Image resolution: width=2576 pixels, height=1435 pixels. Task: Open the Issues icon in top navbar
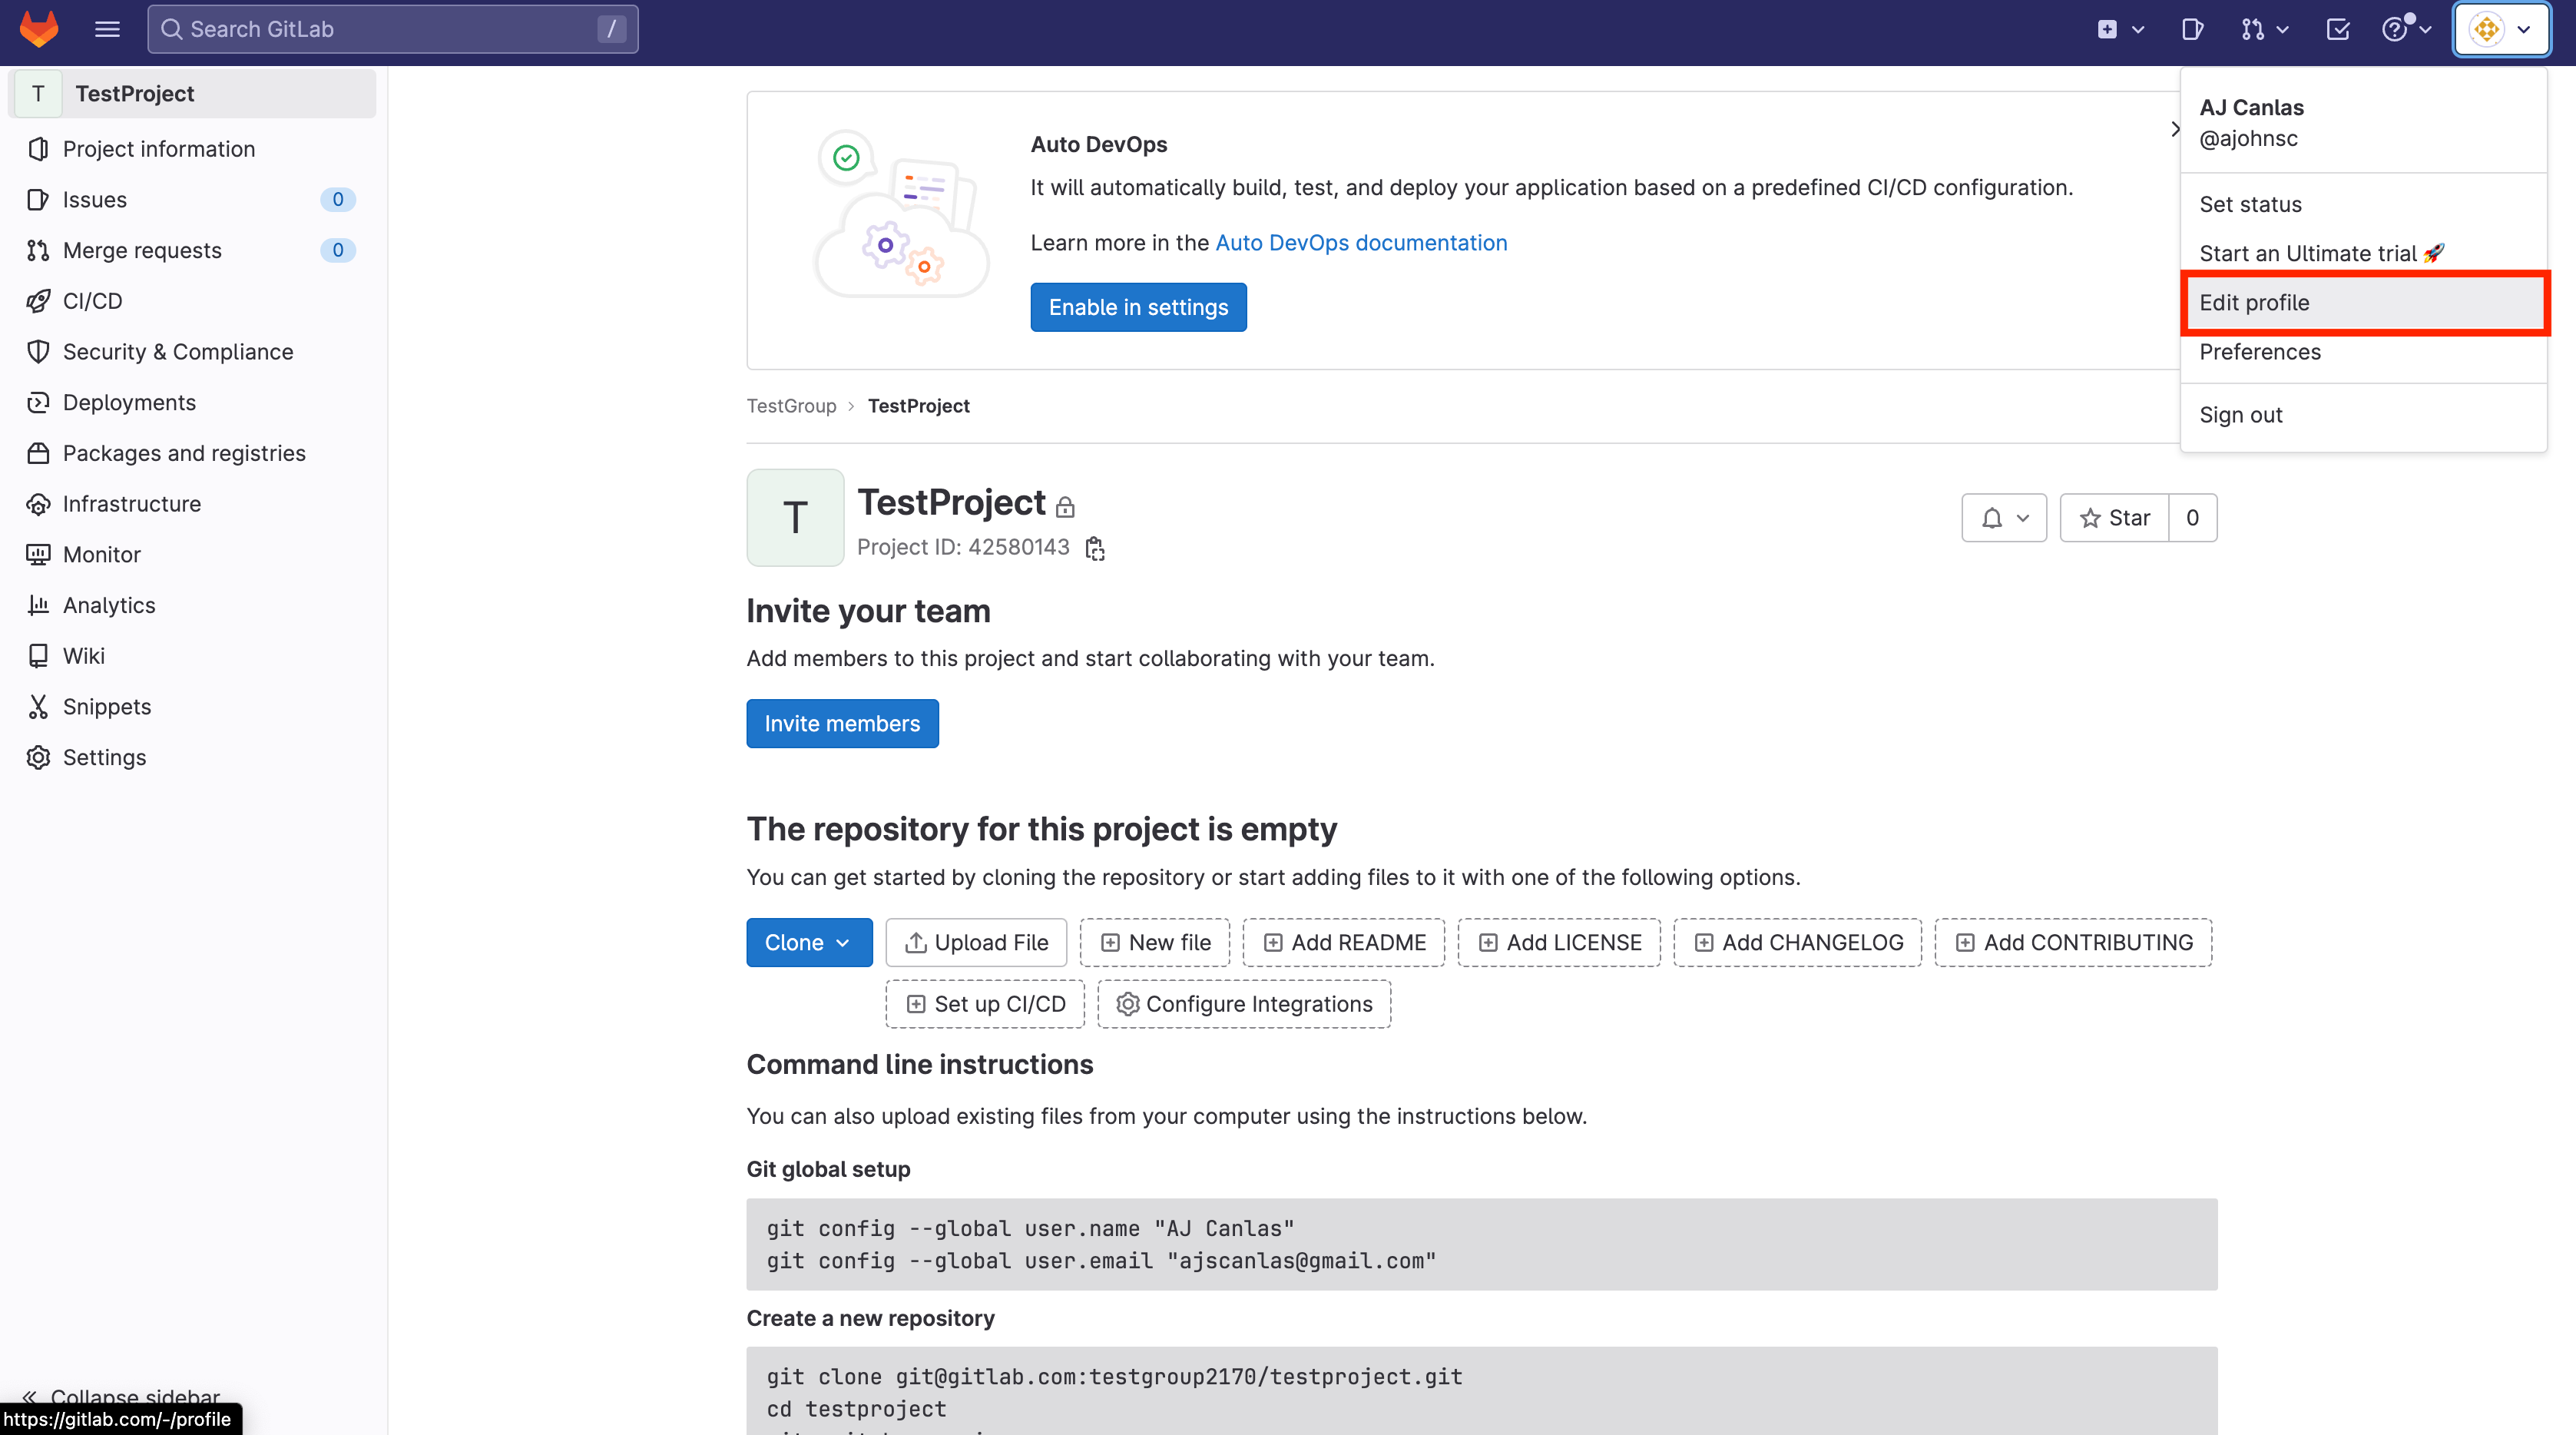pos(2192,29)
